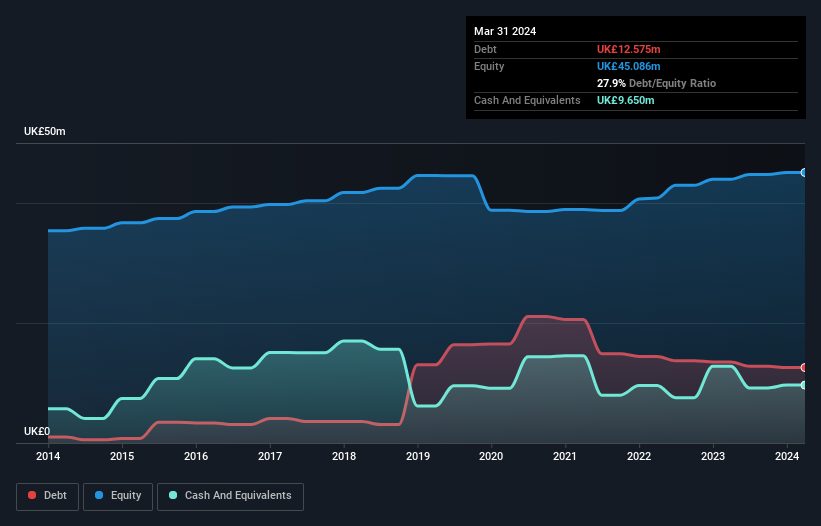Click the Debt label in tooltip
The image size is (821, 526).
(485, 49)
